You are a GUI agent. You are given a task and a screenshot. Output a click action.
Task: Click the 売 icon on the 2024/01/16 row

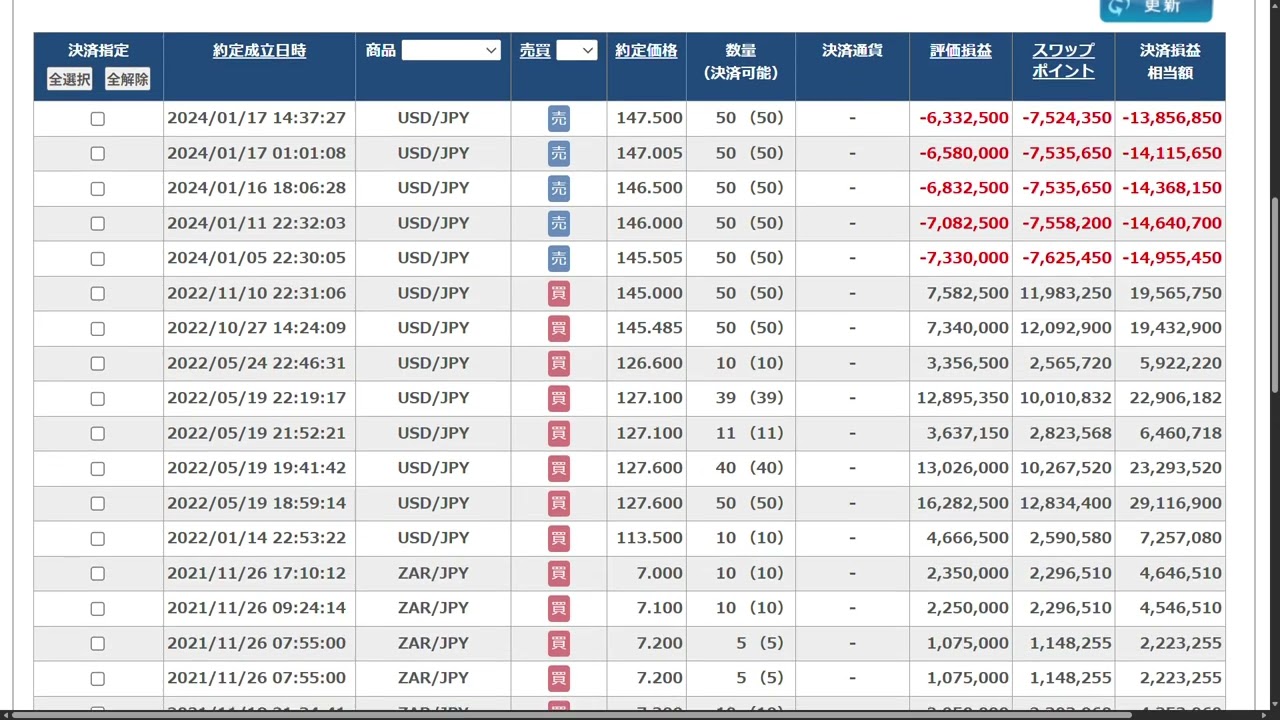[x=558, y=188]
